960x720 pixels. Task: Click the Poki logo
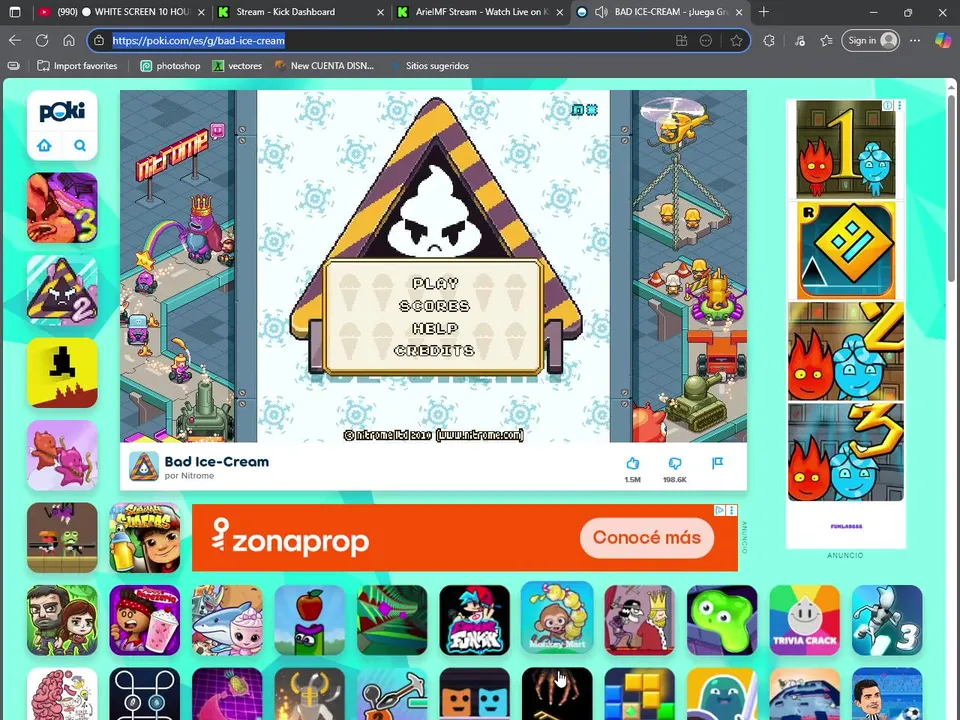coord(62,111)
